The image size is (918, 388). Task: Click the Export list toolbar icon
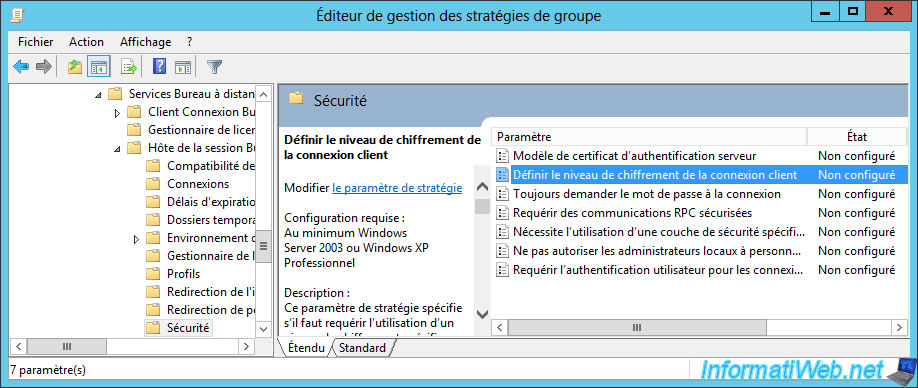(x=128, y=67)
